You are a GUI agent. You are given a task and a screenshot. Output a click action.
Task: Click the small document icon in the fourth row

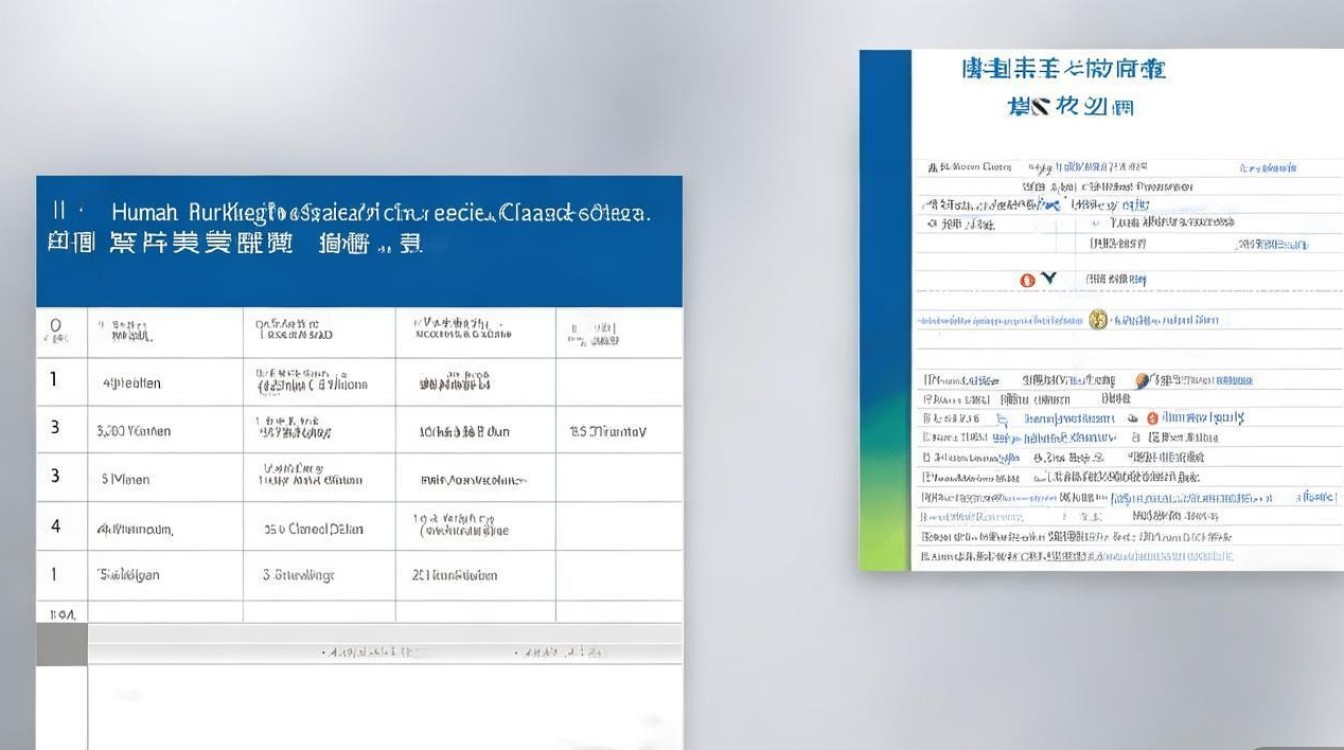click(1135, 439)
